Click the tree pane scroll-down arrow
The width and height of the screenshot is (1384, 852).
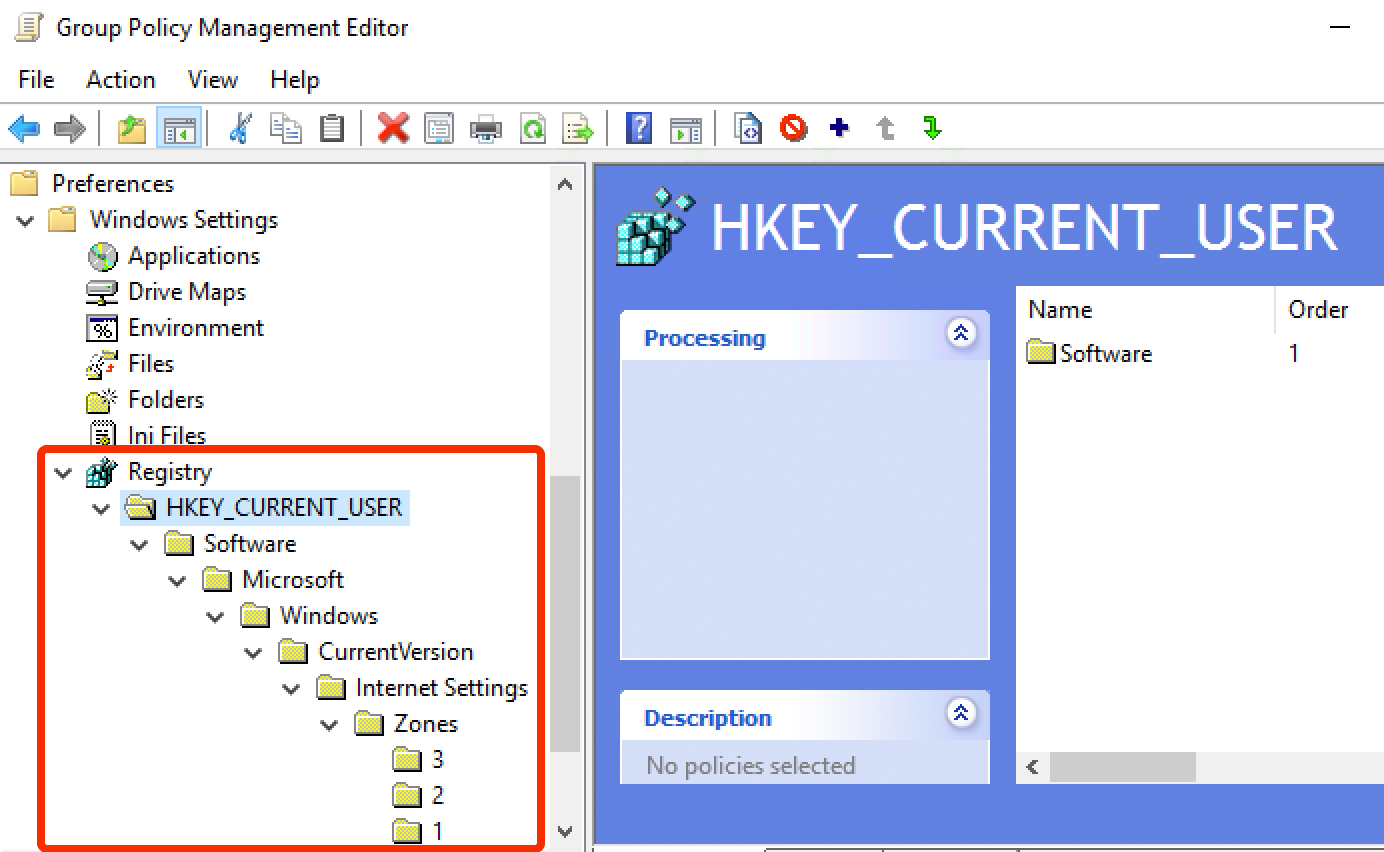565,832
